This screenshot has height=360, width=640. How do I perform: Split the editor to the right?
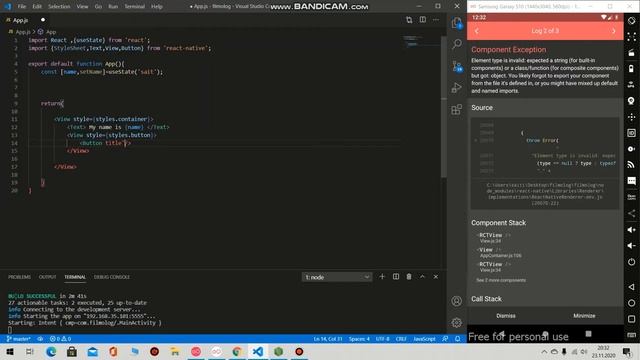point(422,20)
